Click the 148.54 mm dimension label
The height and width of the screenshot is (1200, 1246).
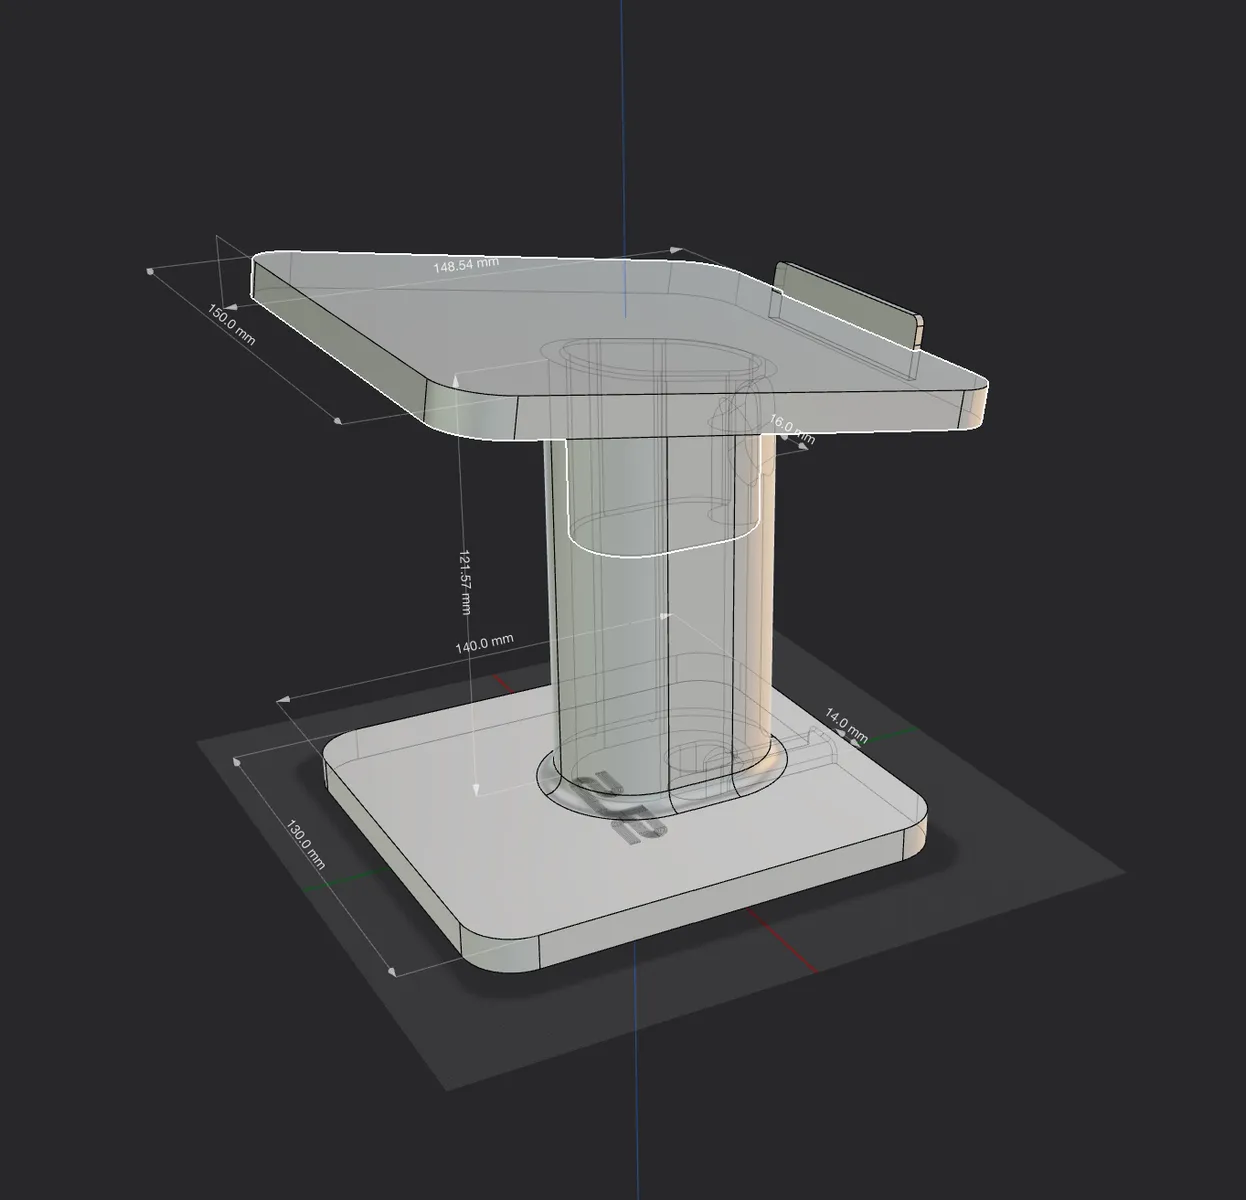tap(465, 265)
